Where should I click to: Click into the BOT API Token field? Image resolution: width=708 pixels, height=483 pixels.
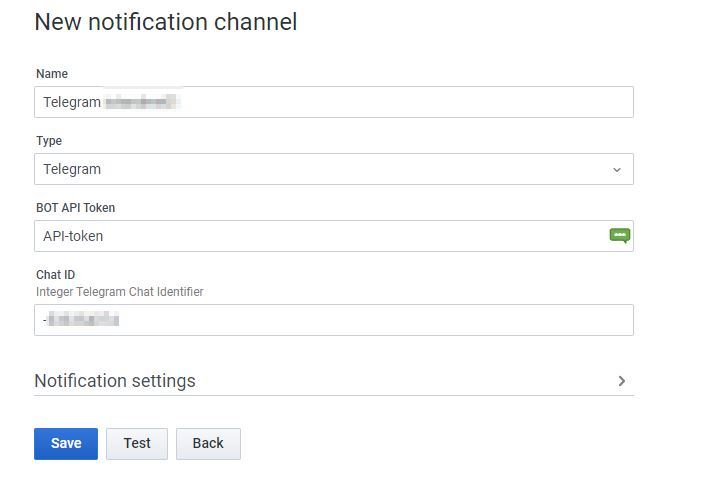334,236
